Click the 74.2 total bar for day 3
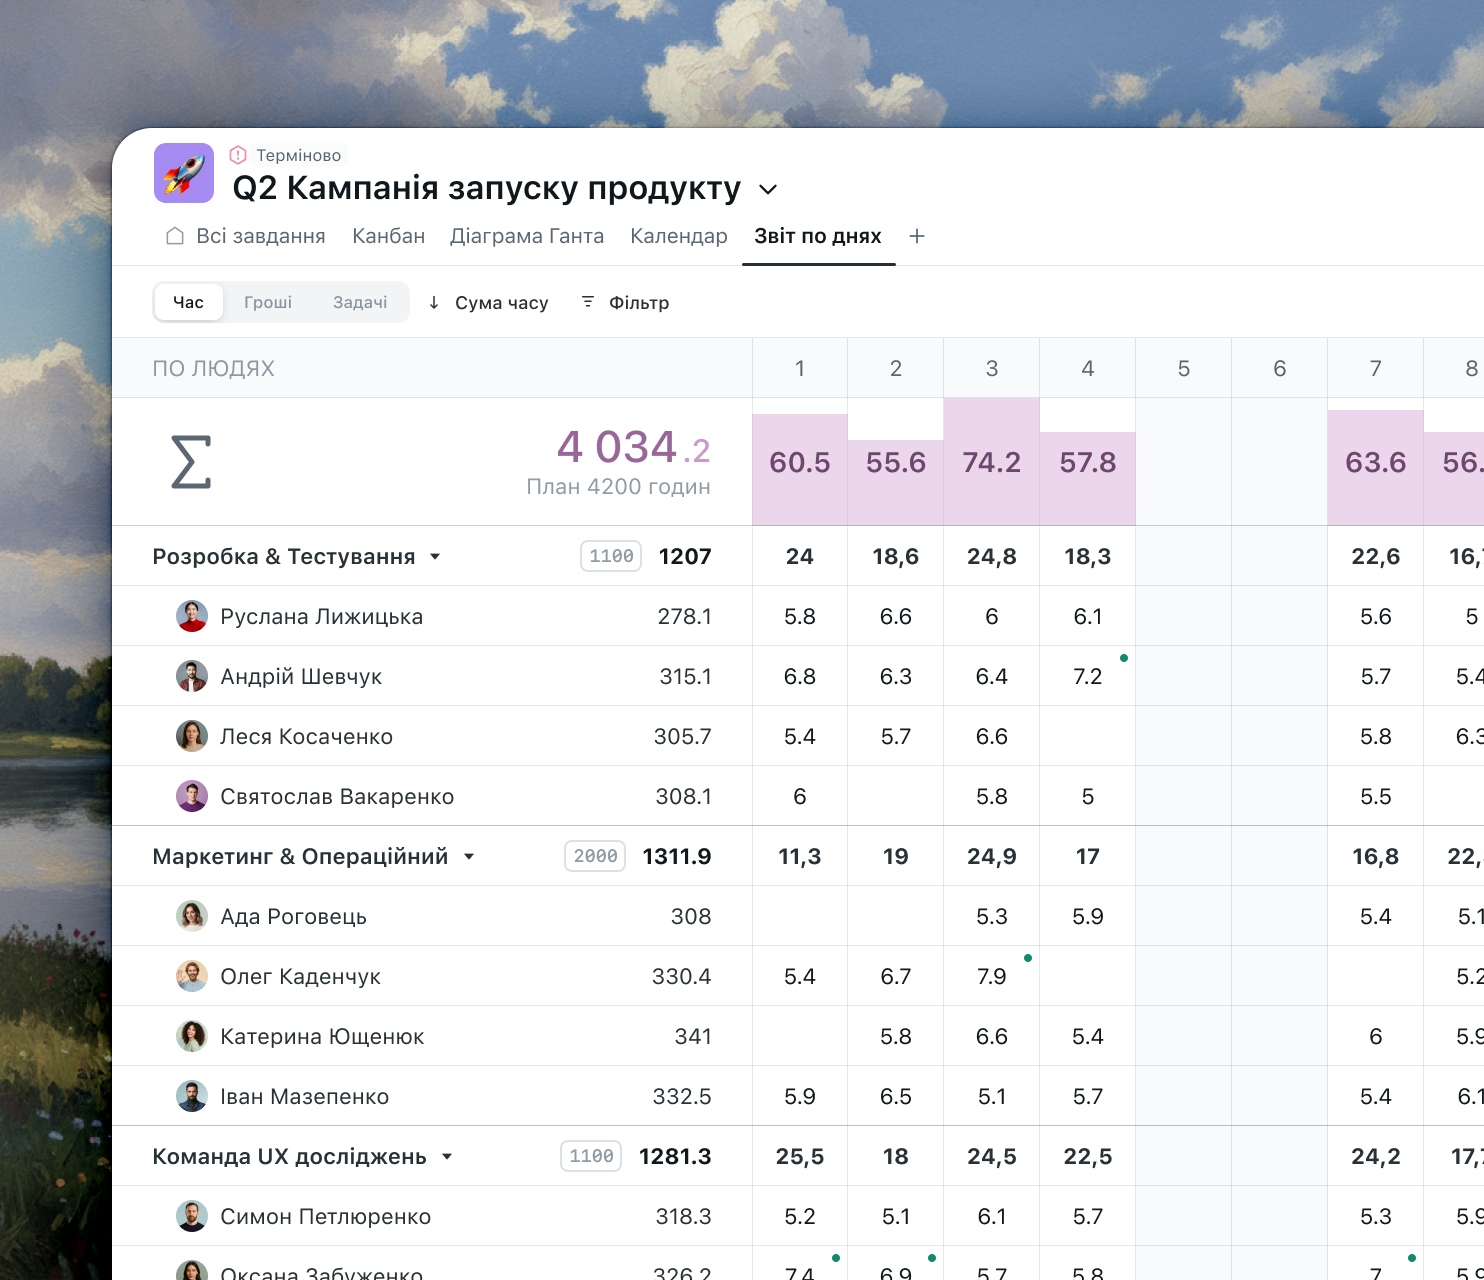This screenshot has height=1280, width=1484. [991, 462]
